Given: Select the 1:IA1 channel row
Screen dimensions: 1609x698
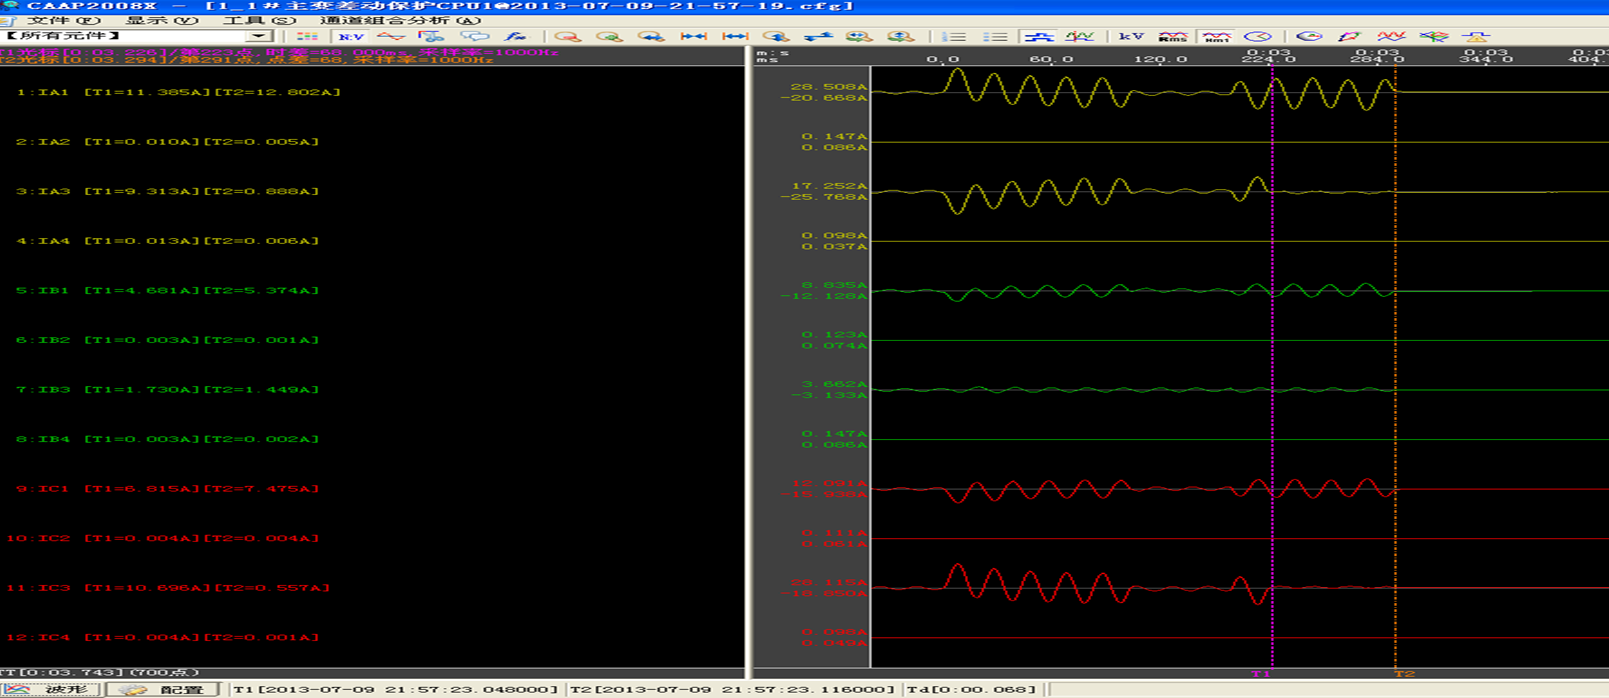Looking at the screenshot, I should tap(179, 92).
